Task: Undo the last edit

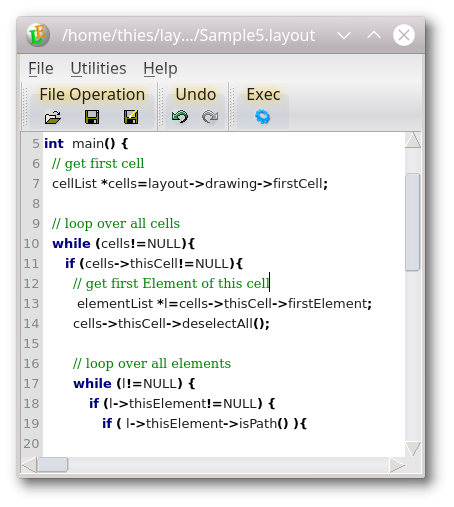Action: 180,117
